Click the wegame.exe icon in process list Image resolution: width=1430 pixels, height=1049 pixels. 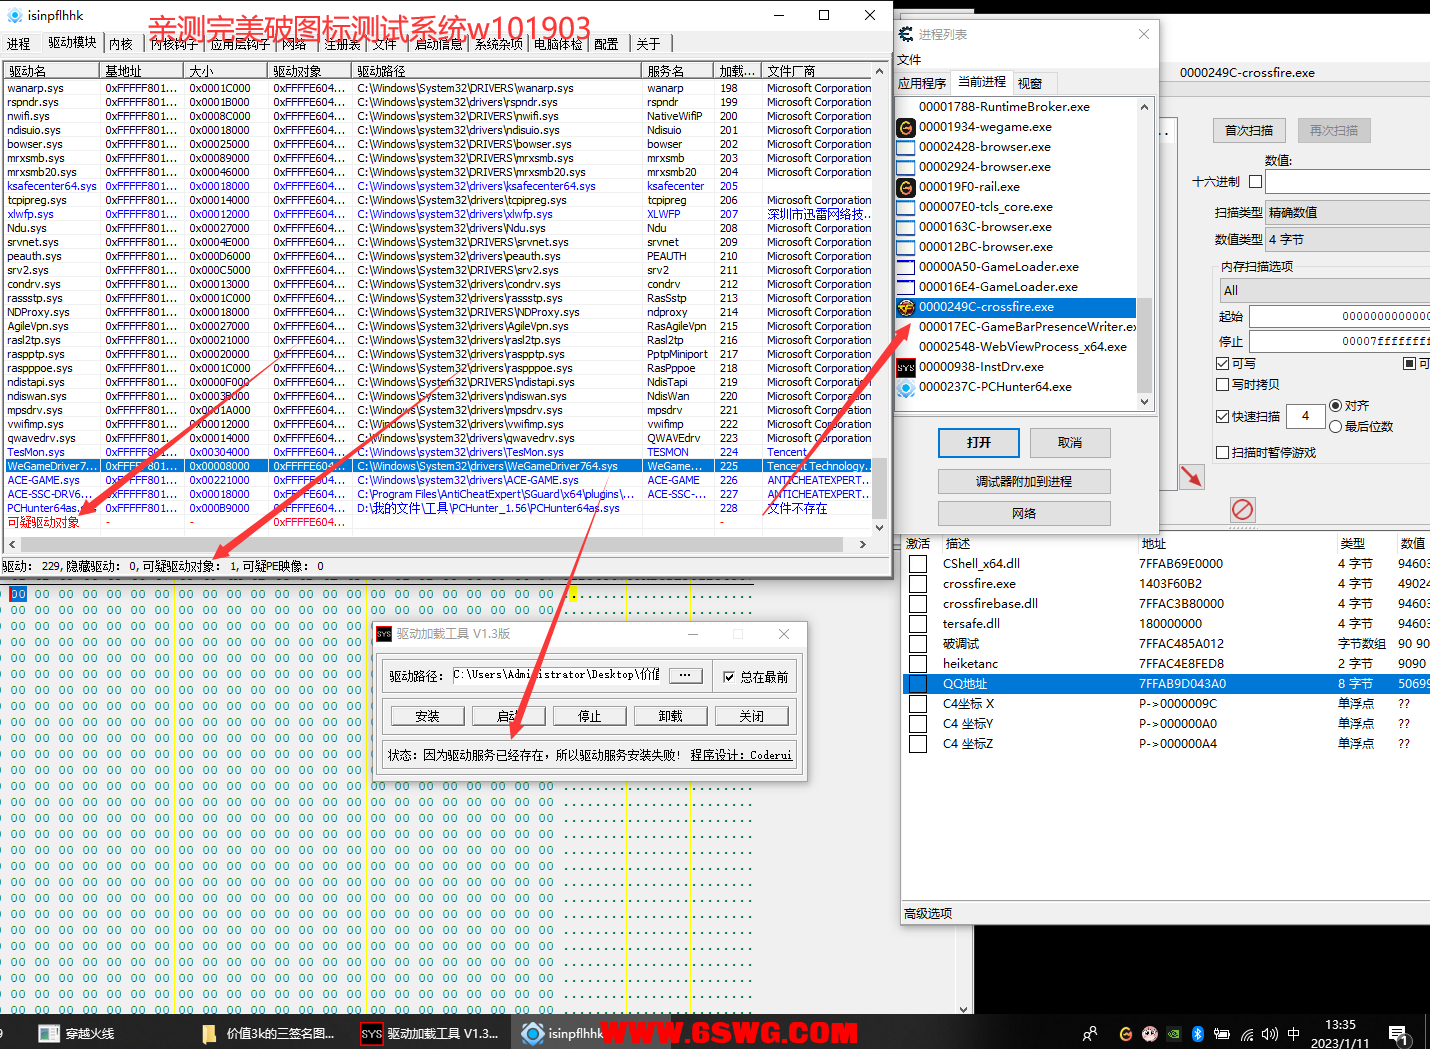(x=906, y=127)
